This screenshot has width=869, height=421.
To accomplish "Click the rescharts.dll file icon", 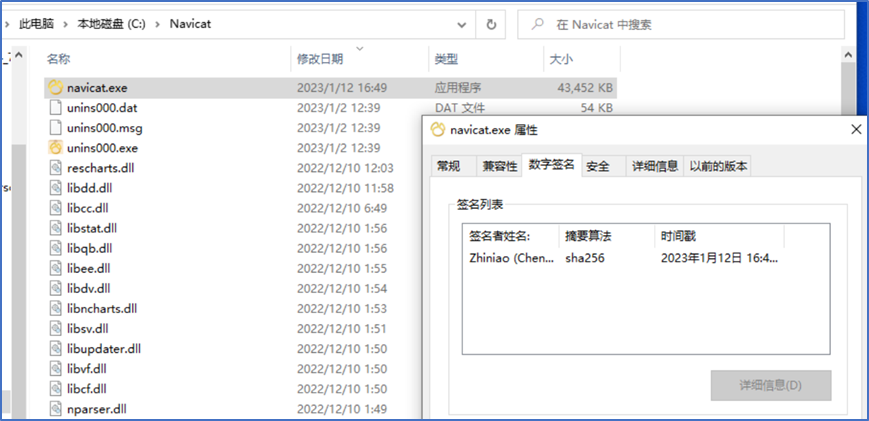I will pyautogui.click(x=55, y=168).
